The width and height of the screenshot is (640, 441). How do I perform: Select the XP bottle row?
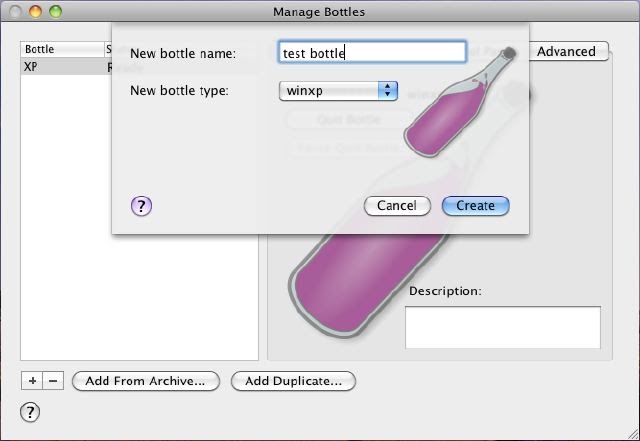[x=60, y=66]
